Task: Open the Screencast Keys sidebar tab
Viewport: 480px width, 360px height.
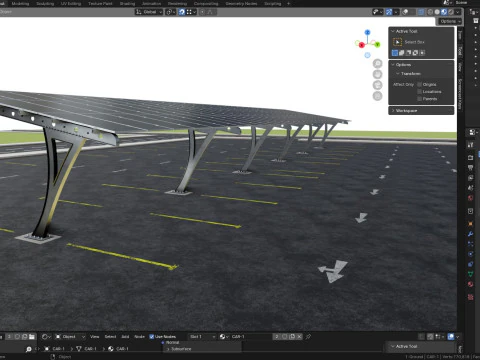Action: (460, 94)
